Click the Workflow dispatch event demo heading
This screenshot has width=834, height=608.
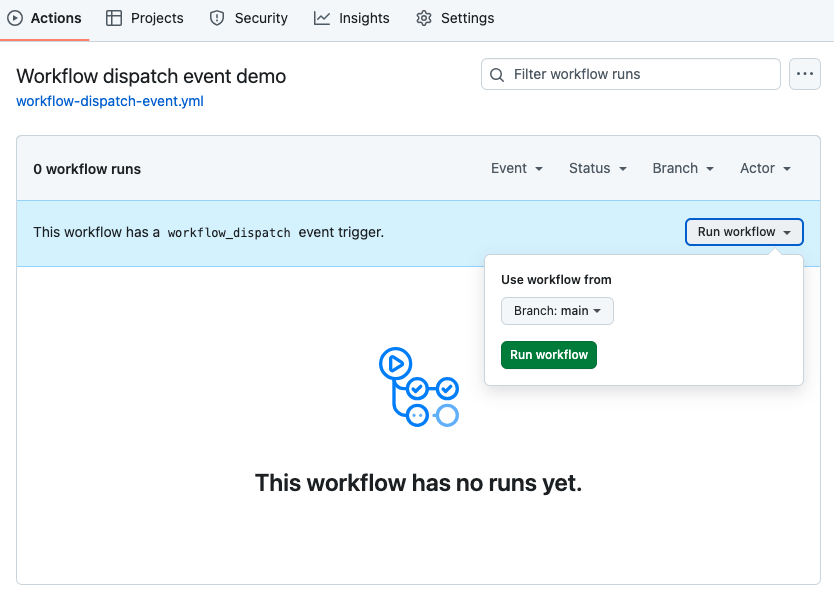click(151, 76)
